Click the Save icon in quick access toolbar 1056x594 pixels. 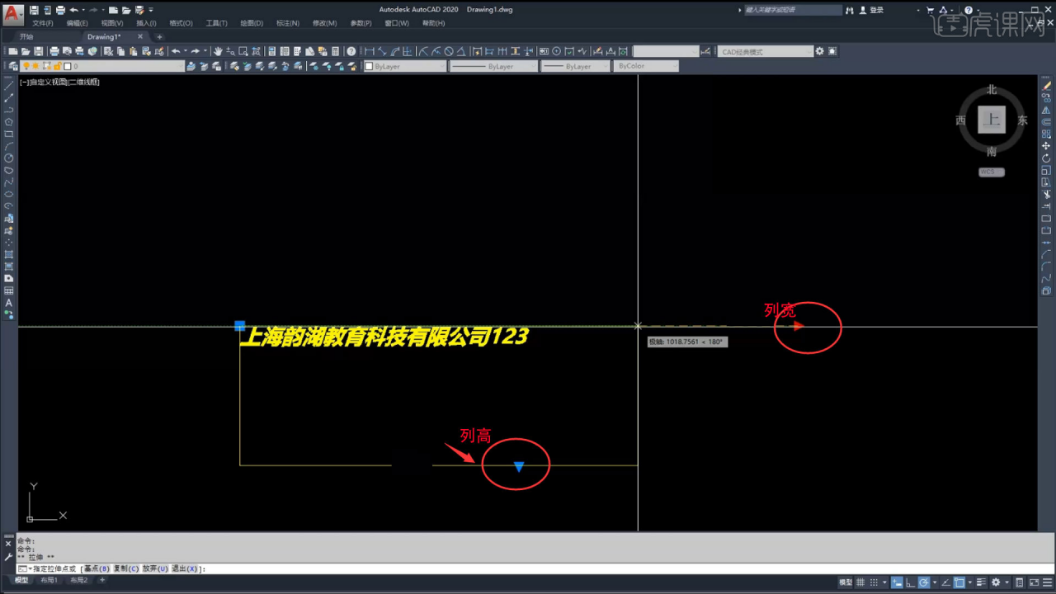pyautogui.click(x=34, y=10)
